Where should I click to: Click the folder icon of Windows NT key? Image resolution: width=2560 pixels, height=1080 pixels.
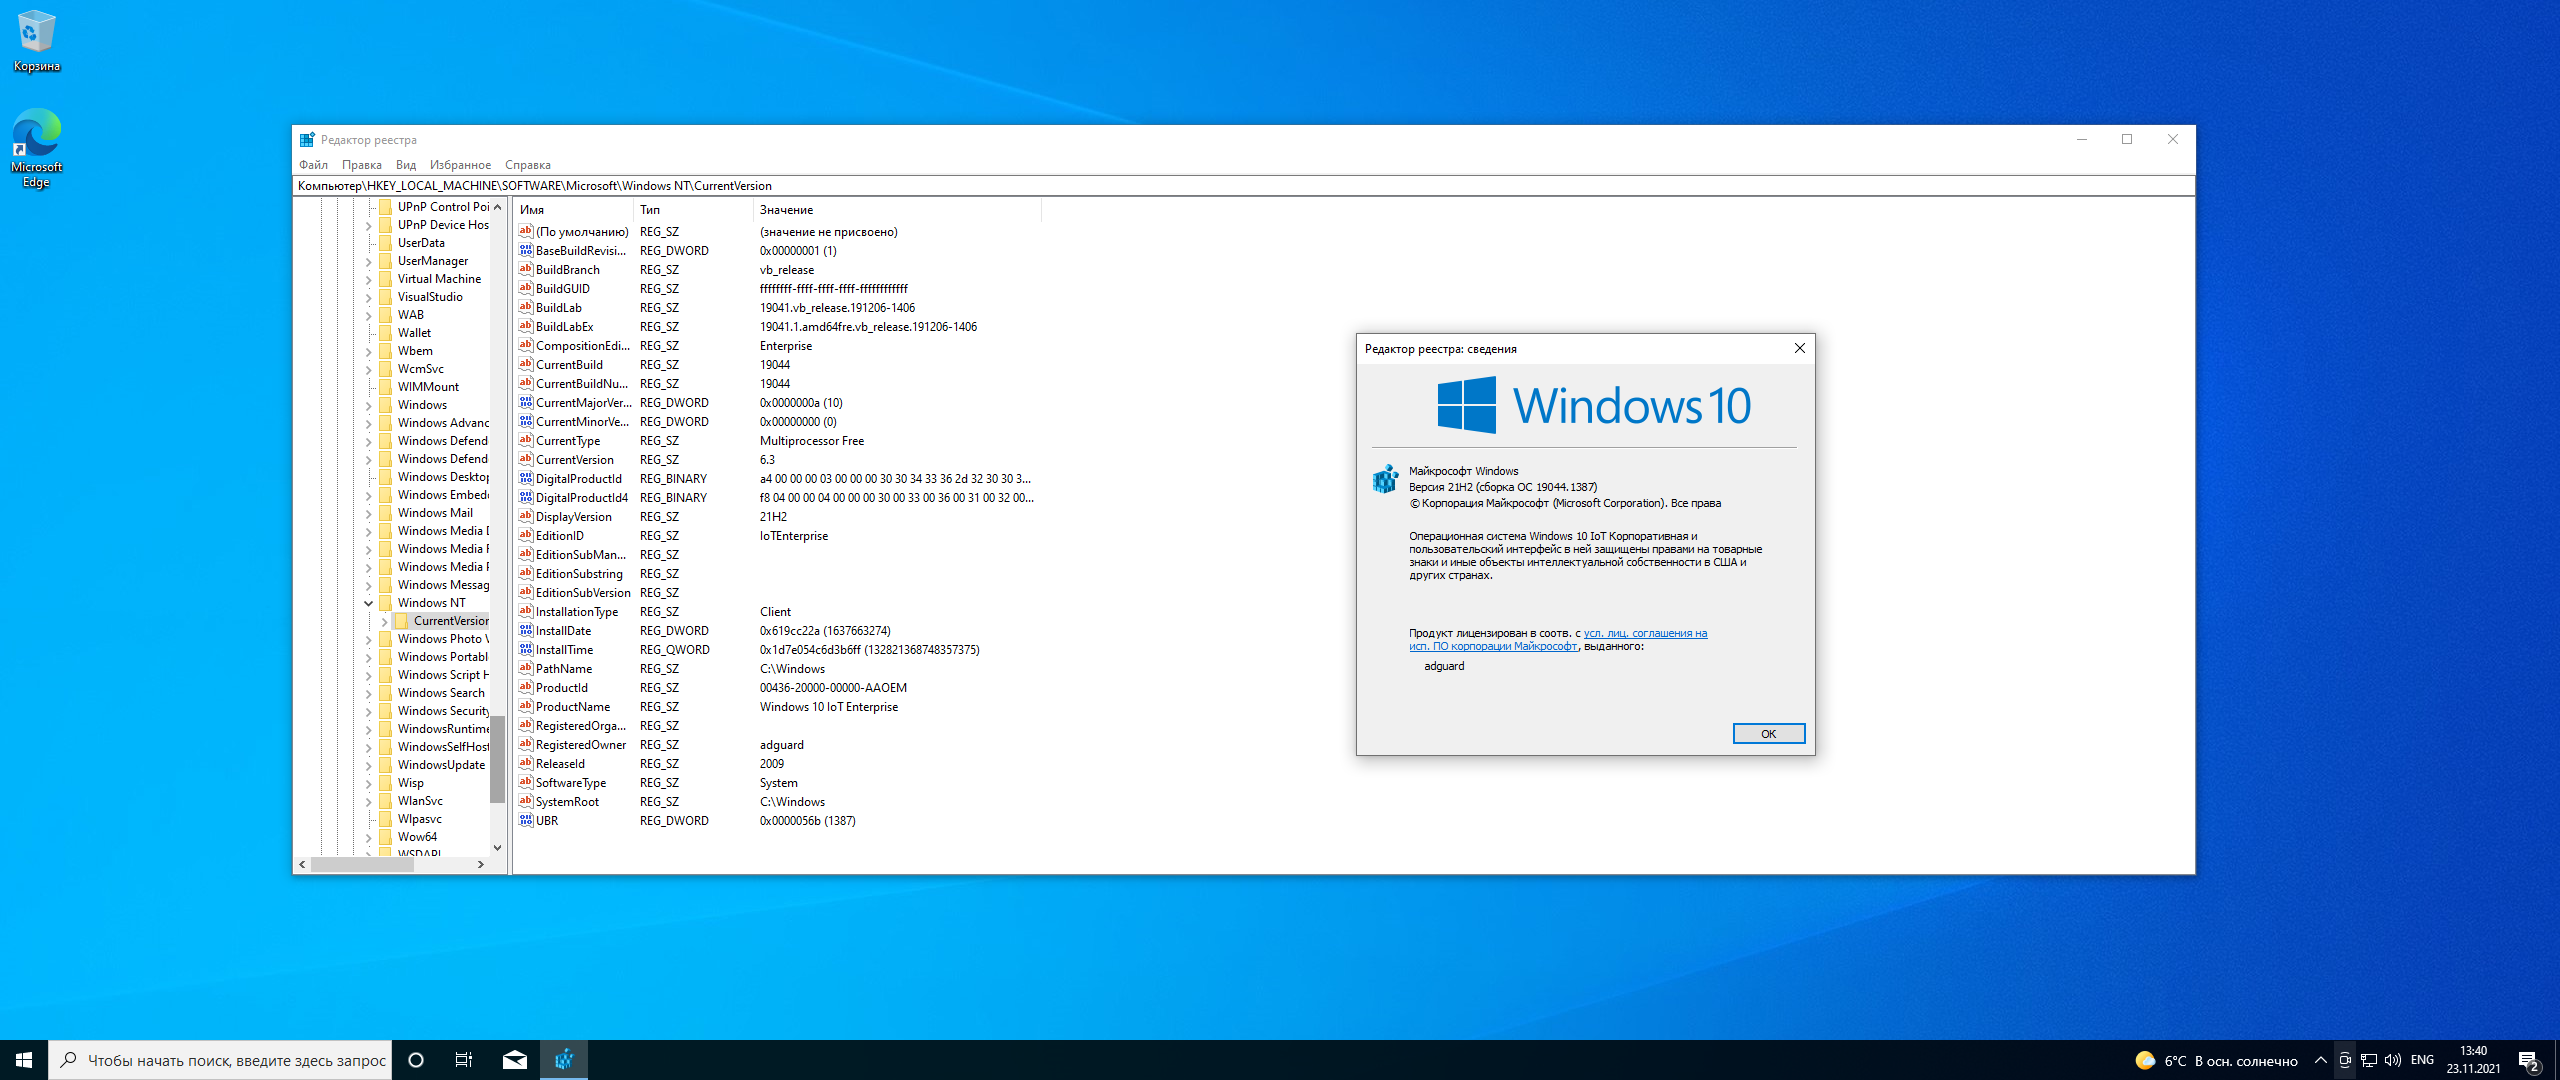[386, 603]
